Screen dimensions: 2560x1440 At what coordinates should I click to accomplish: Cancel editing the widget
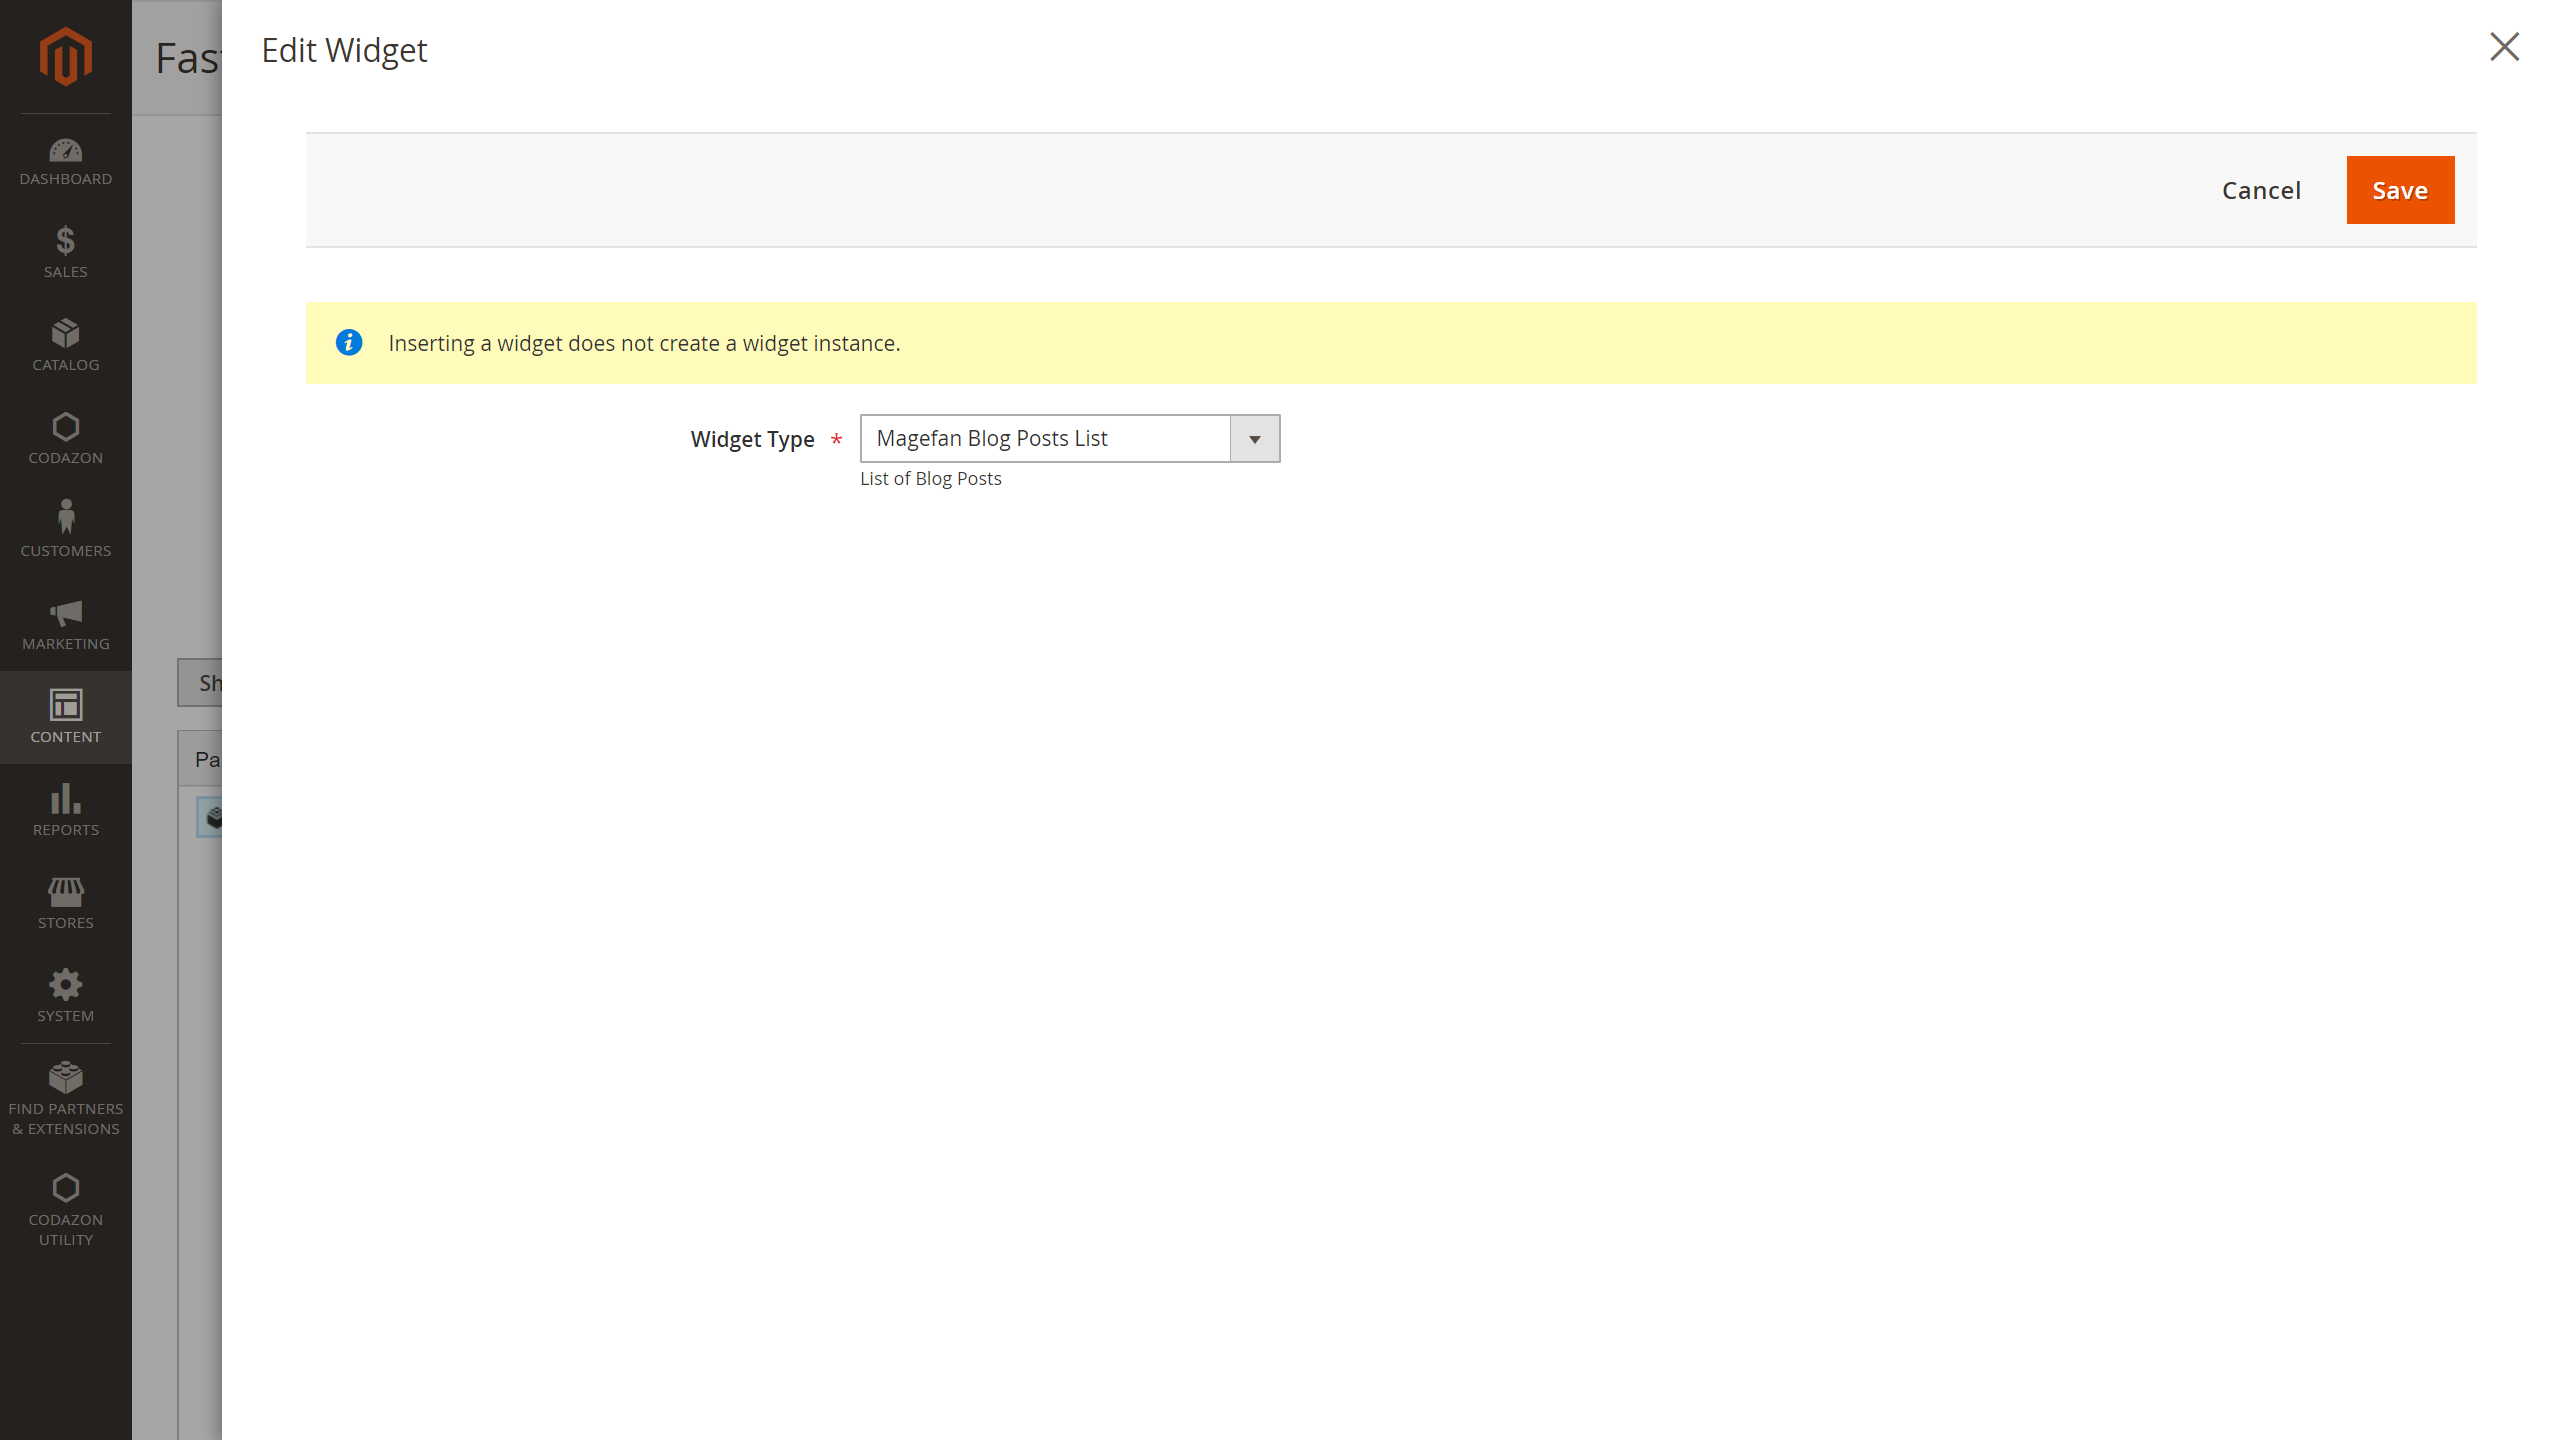pyautogui.click(x=2261, y=190)
